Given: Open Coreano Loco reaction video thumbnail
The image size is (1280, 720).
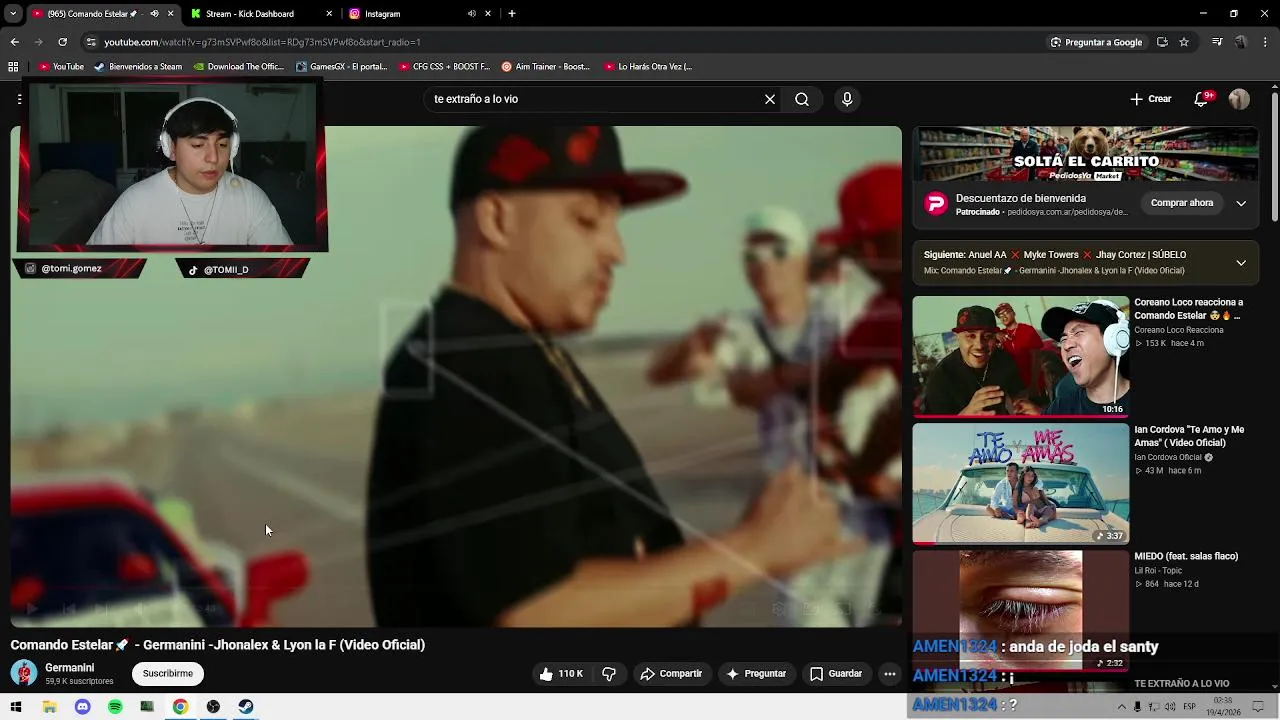Looking at the screenshot, I should tap(1020, 356).
